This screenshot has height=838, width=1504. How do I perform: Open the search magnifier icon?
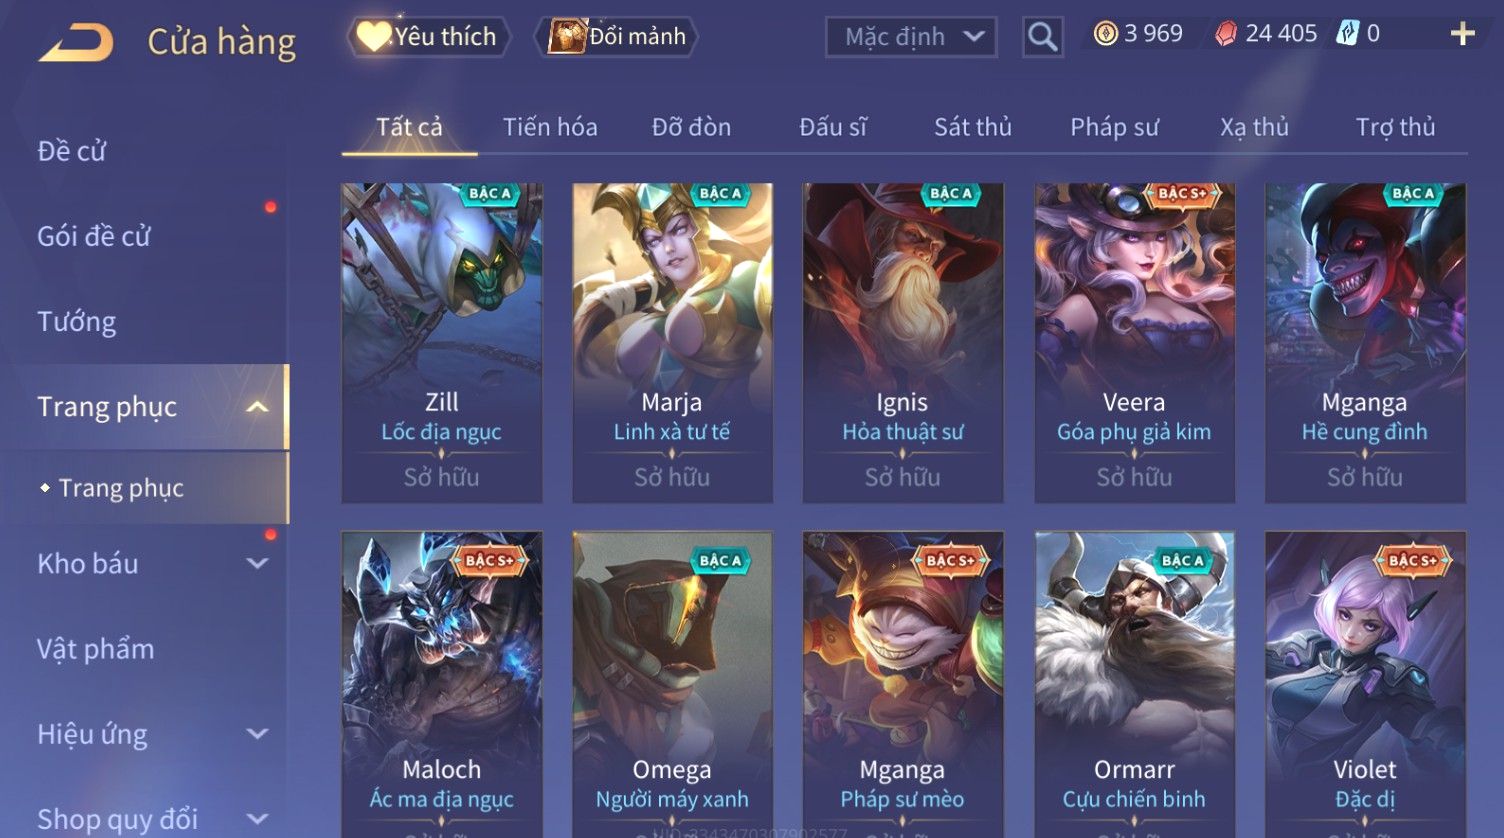[1042, 37]
